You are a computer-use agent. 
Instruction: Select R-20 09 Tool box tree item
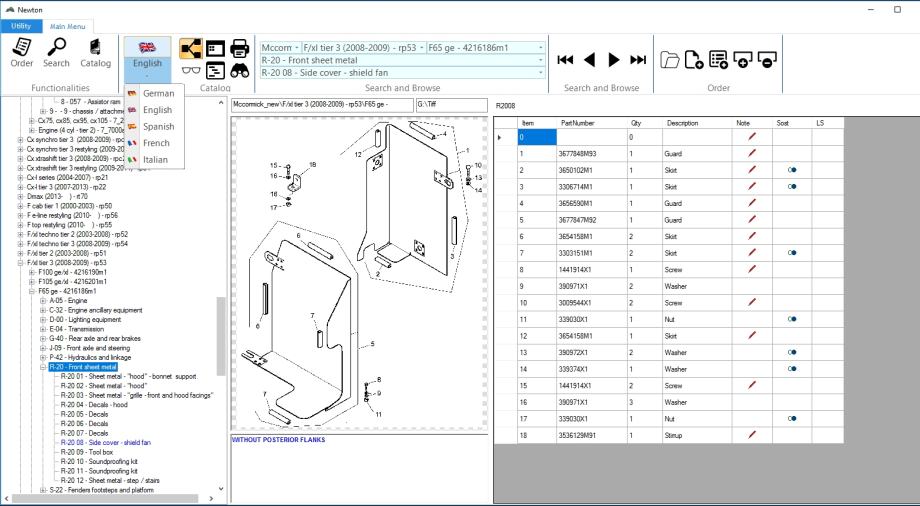(x=86, y=451)
